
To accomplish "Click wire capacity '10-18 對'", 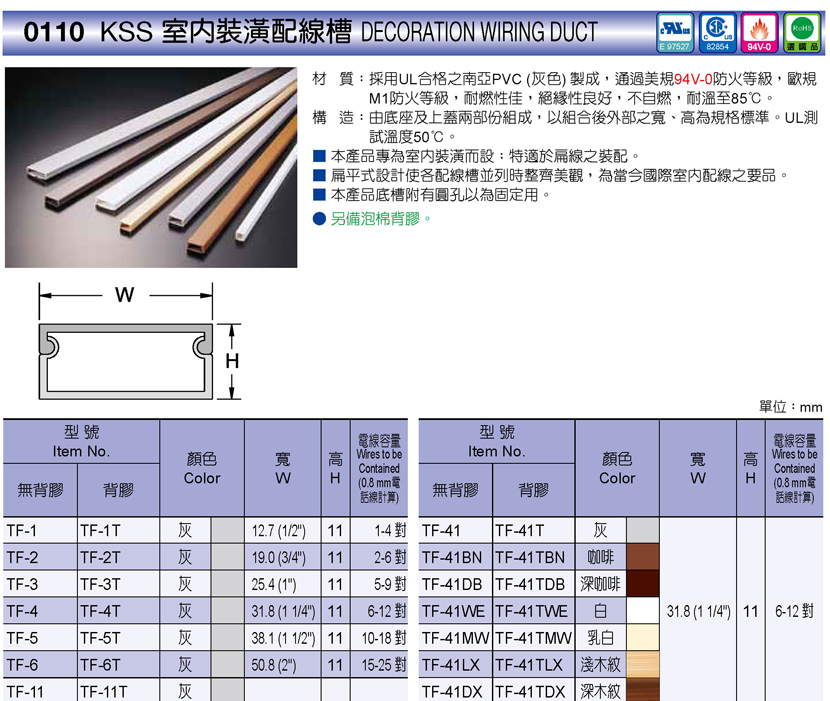I will (384, 638).
